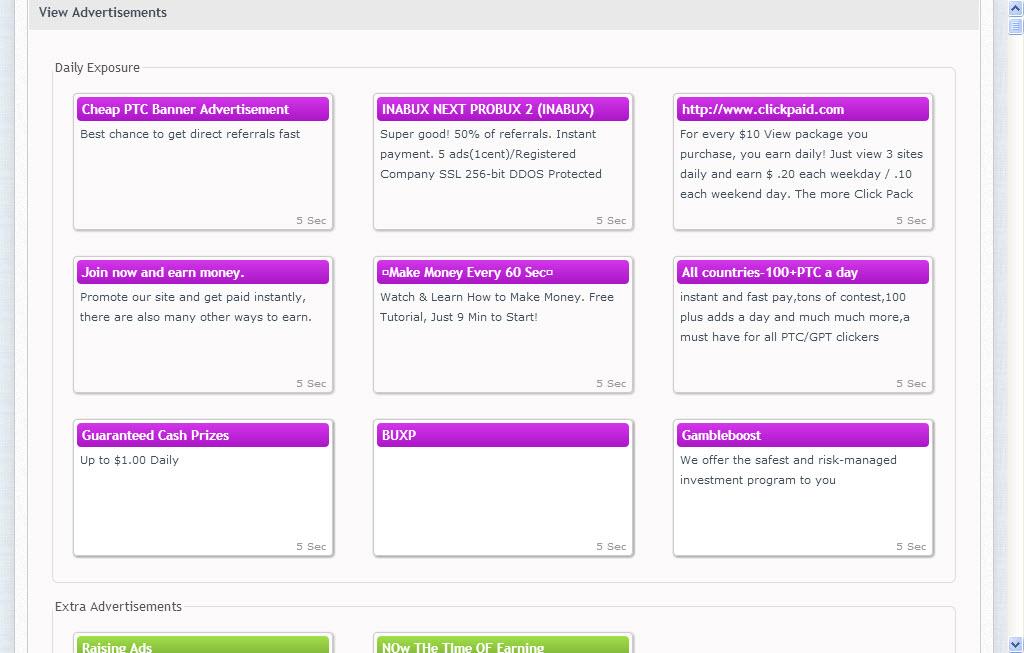
Task: Click the Extra Advertisements section label
Action: tap(118, 606)
